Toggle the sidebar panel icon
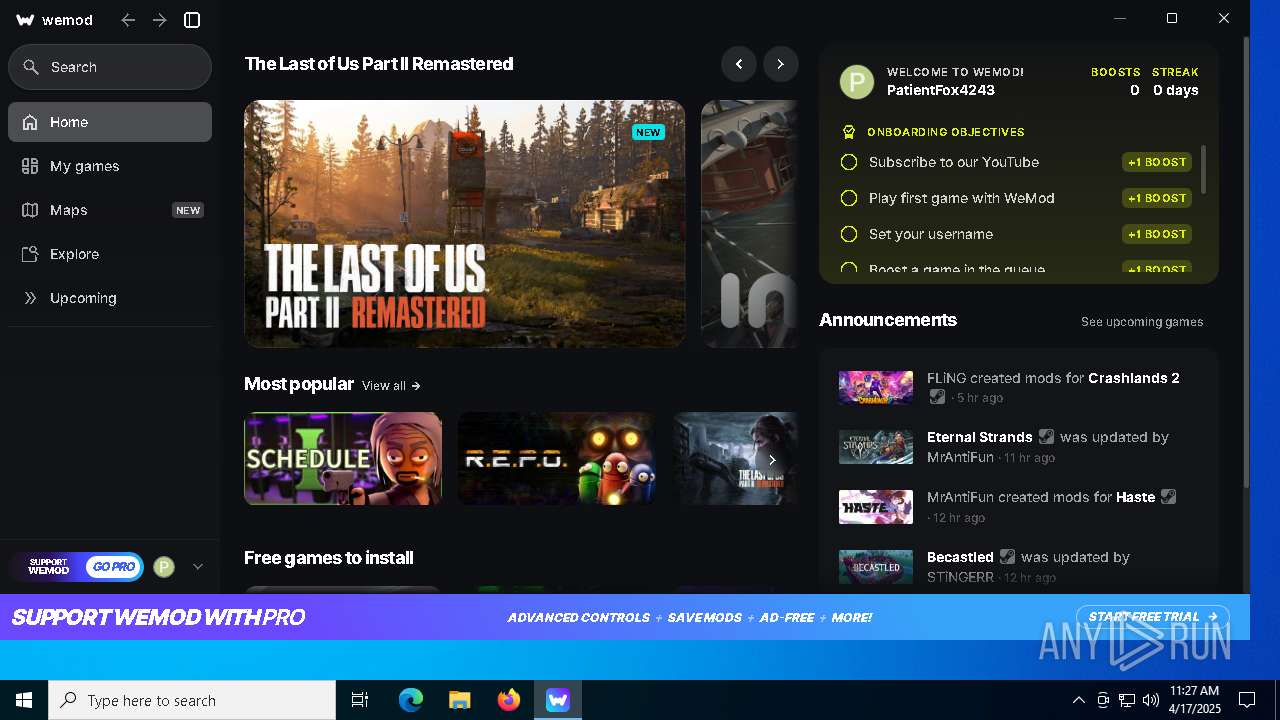 (193, 20)
